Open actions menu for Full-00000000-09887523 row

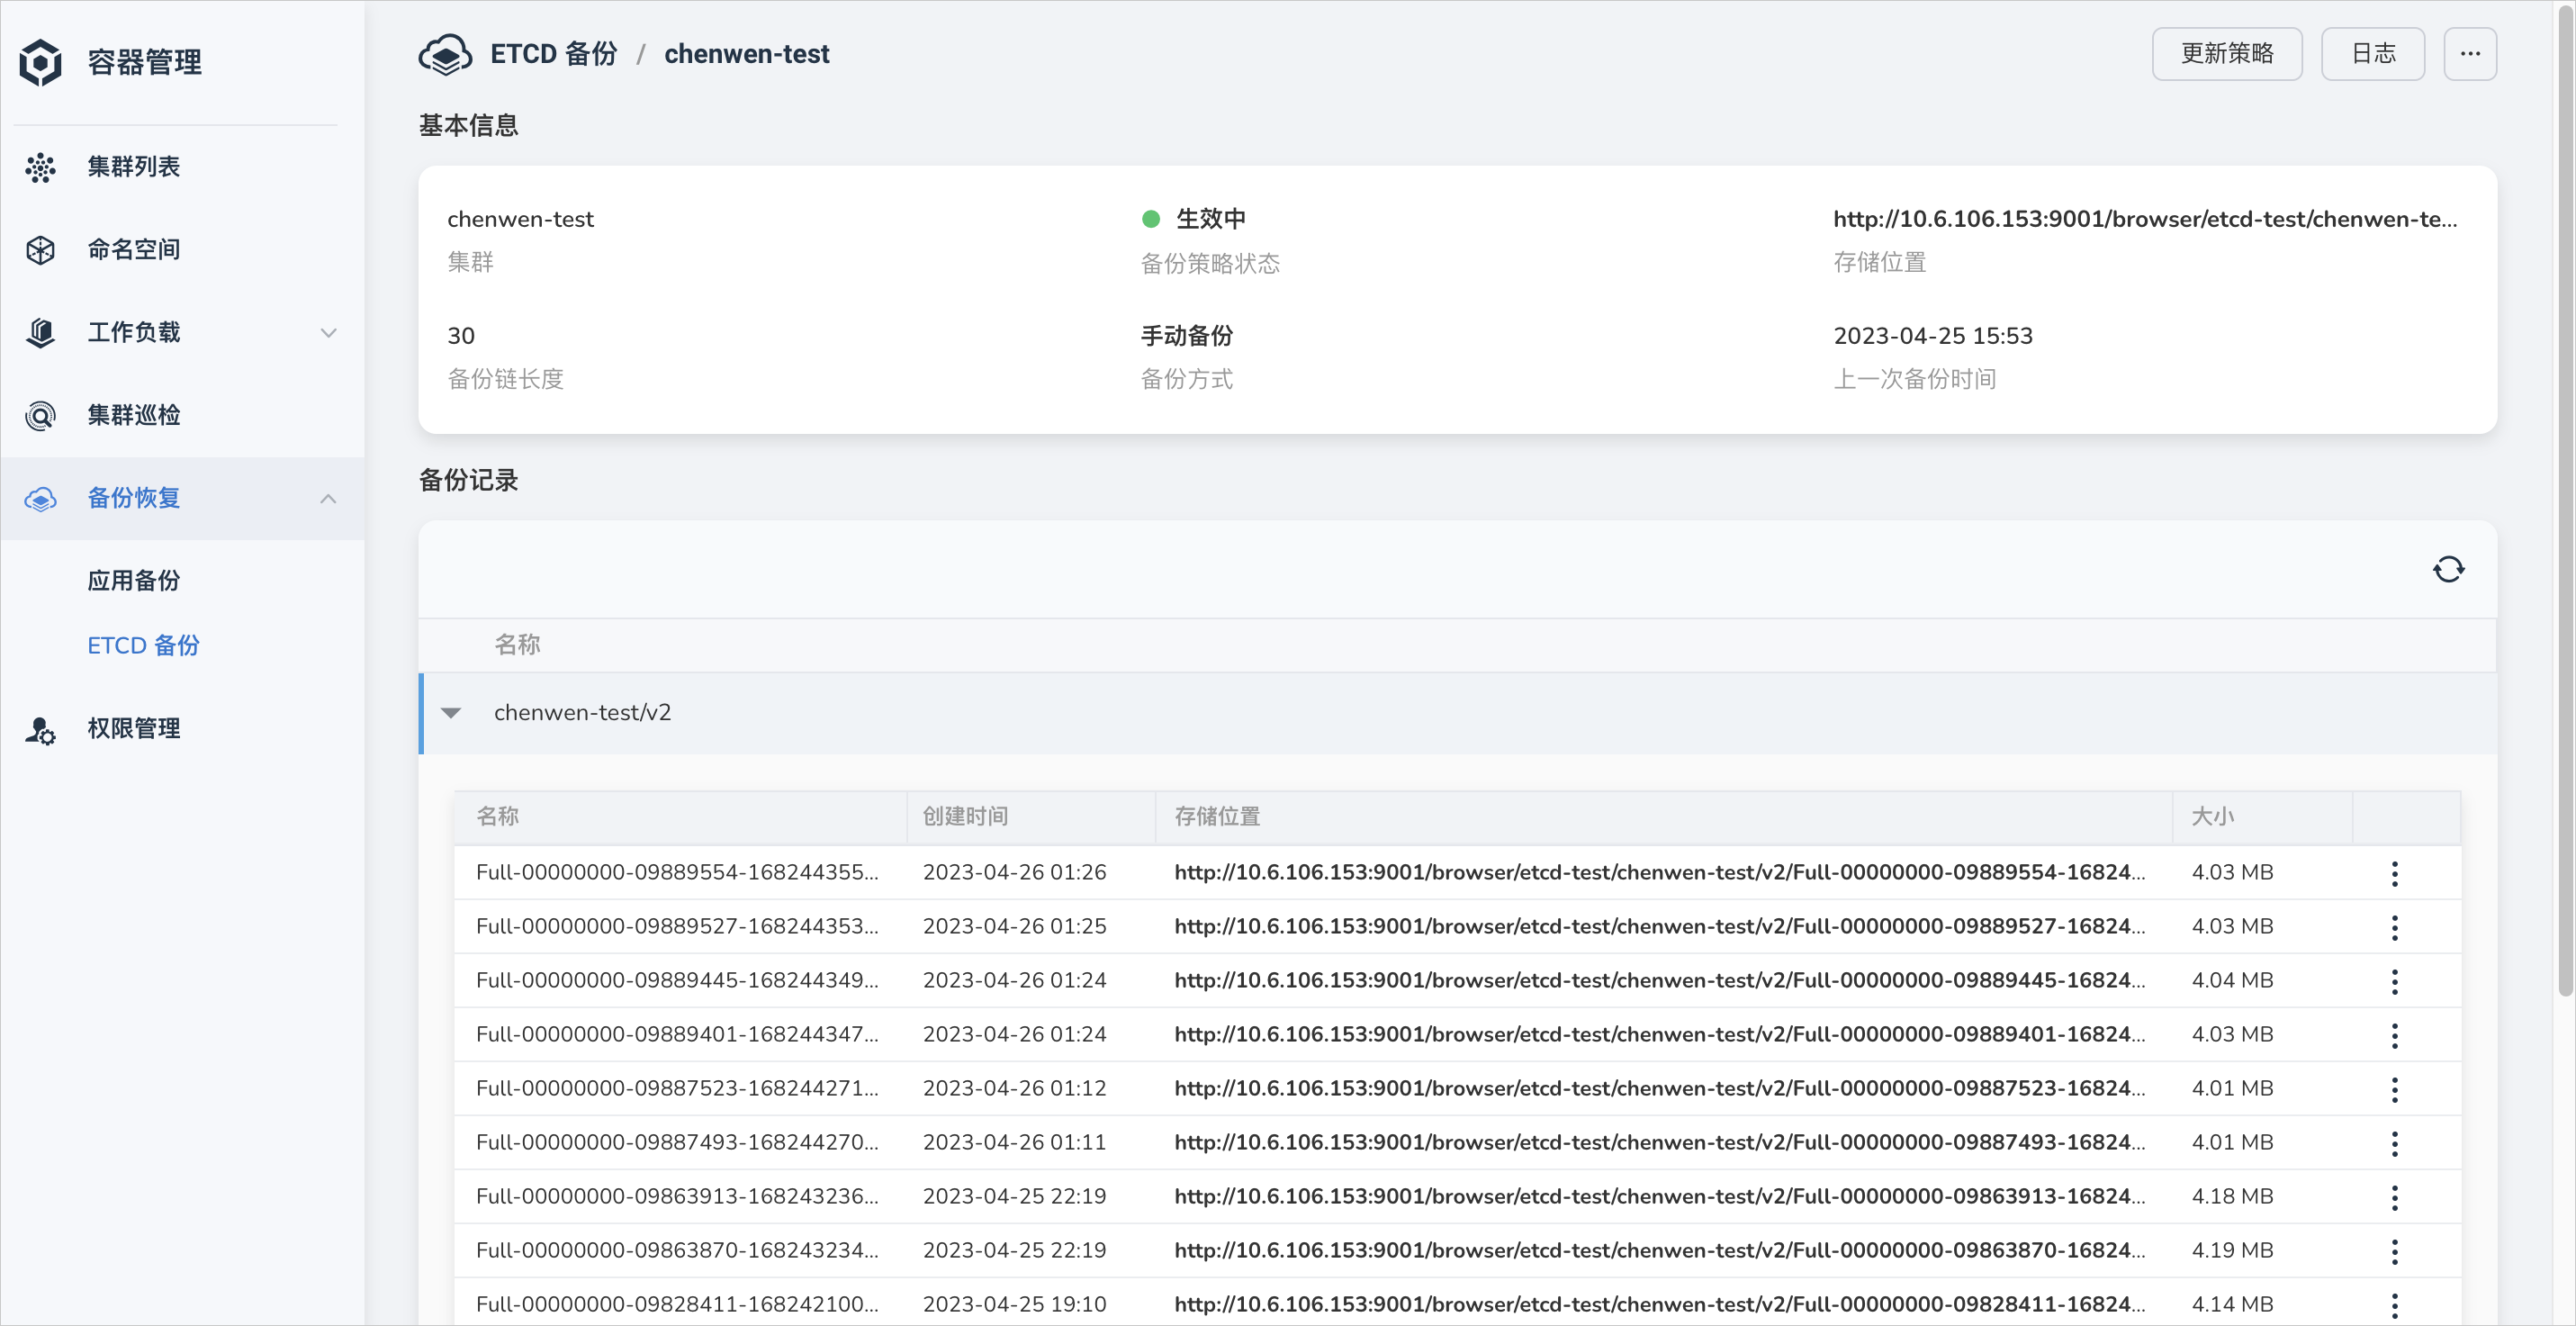2394,1089
